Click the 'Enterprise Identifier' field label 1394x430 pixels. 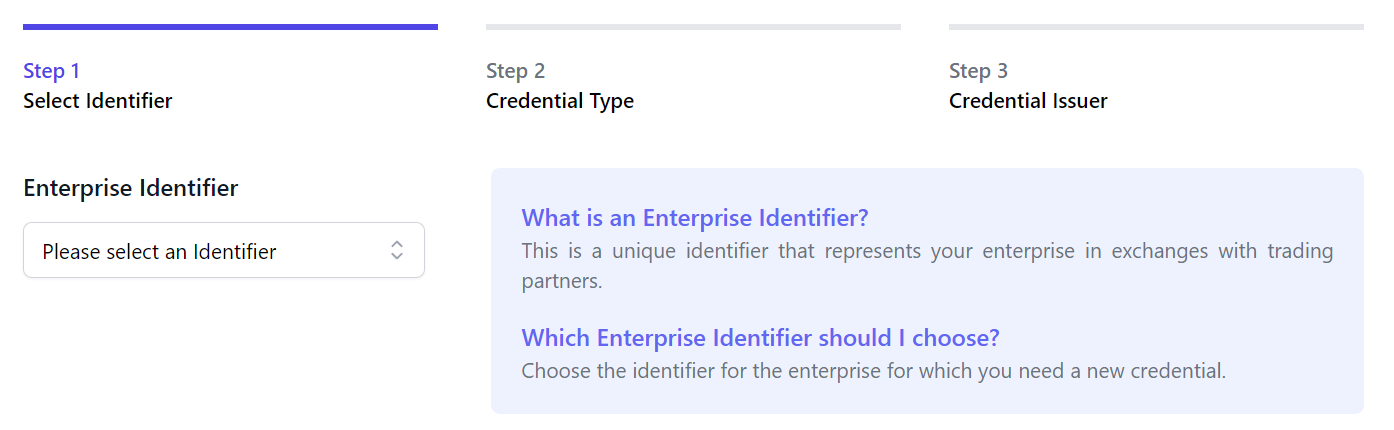coord(131,188)
